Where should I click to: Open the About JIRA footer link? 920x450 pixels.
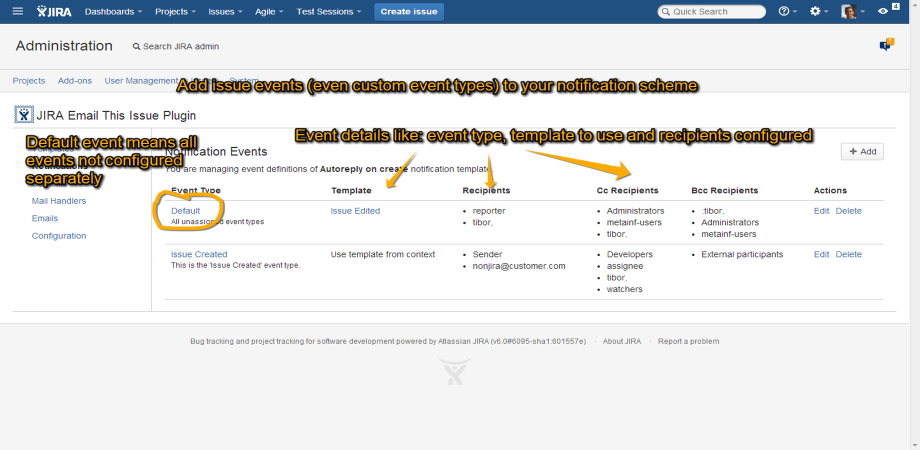(622, 341)
